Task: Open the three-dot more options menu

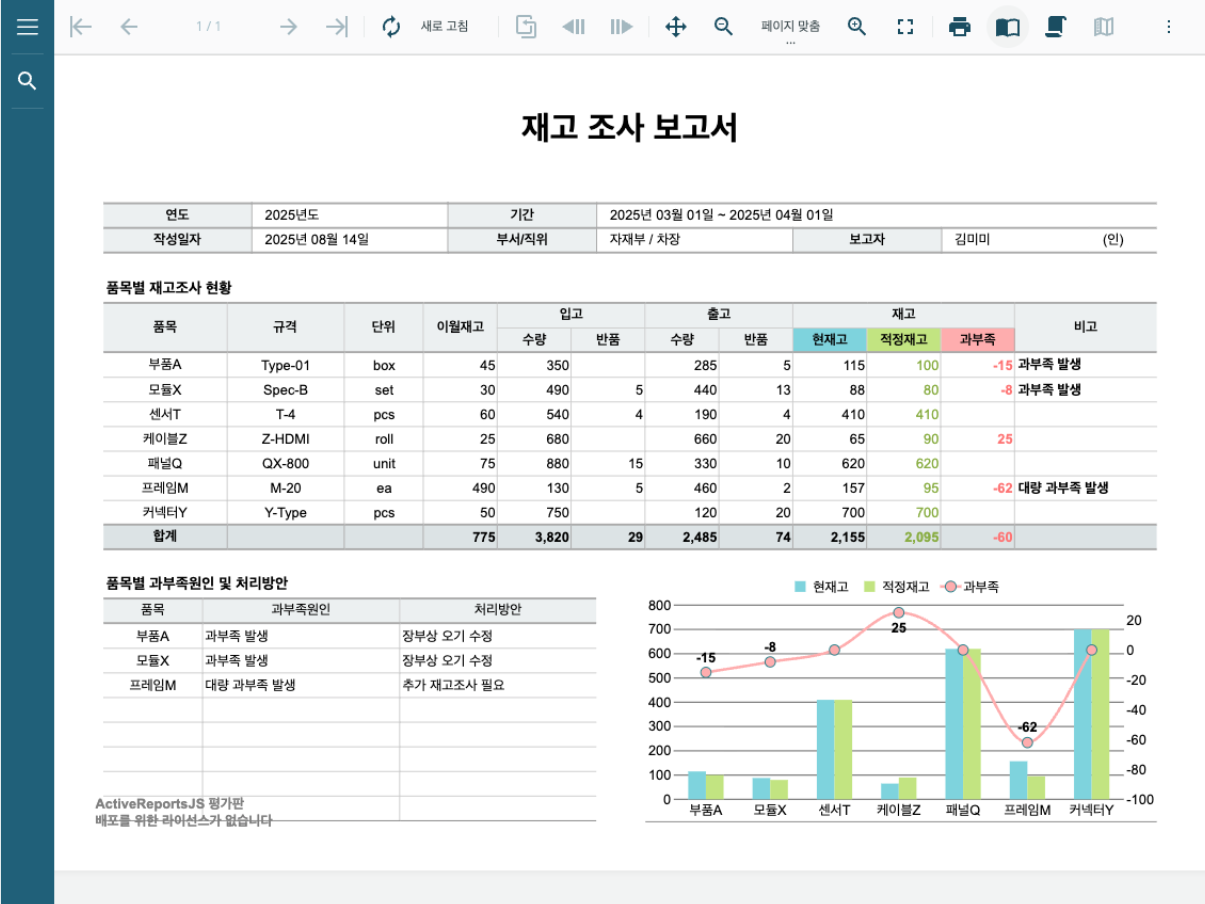Action: (1169, 27)
